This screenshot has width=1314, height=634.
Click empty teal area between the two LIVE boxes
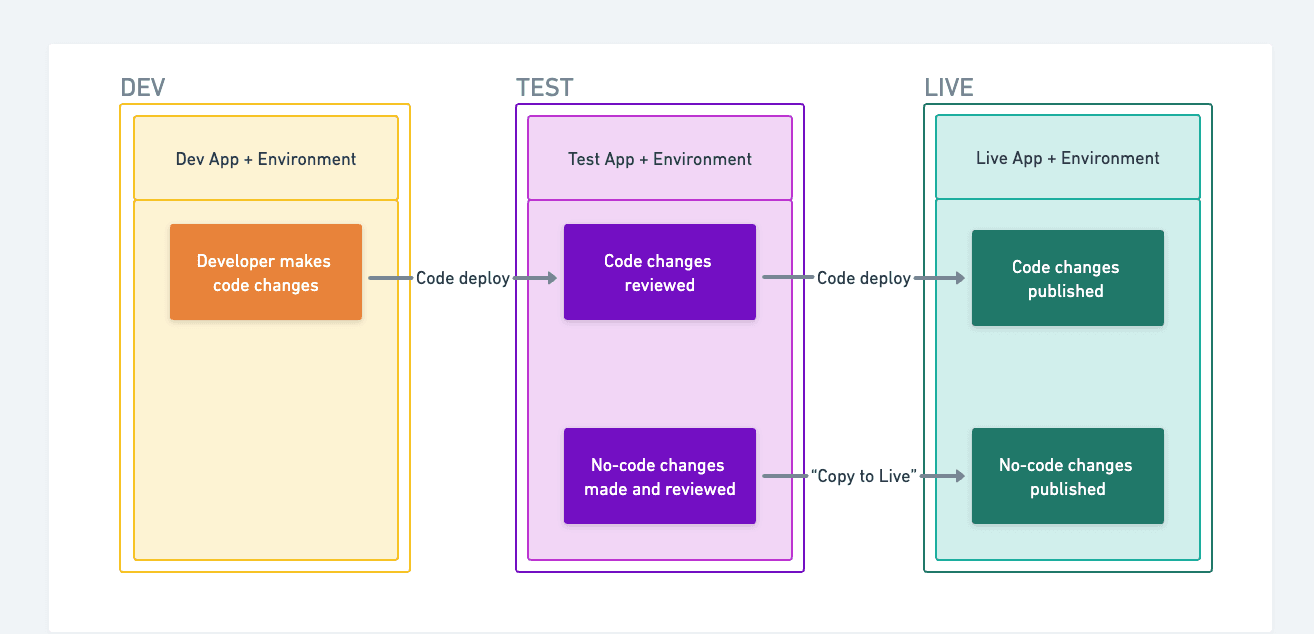tap(1067, 378)
